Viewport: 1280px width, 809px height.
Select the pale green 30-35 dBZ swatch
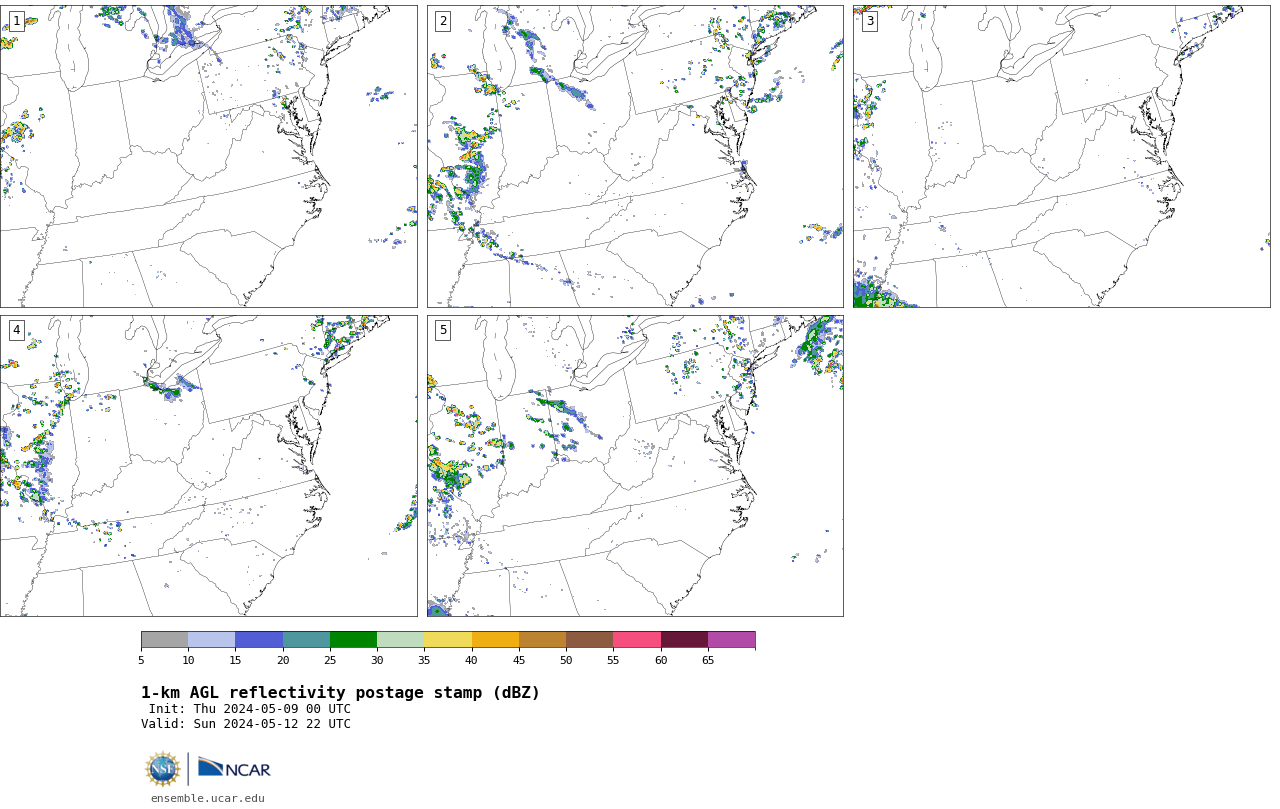(x=400, y=640)
